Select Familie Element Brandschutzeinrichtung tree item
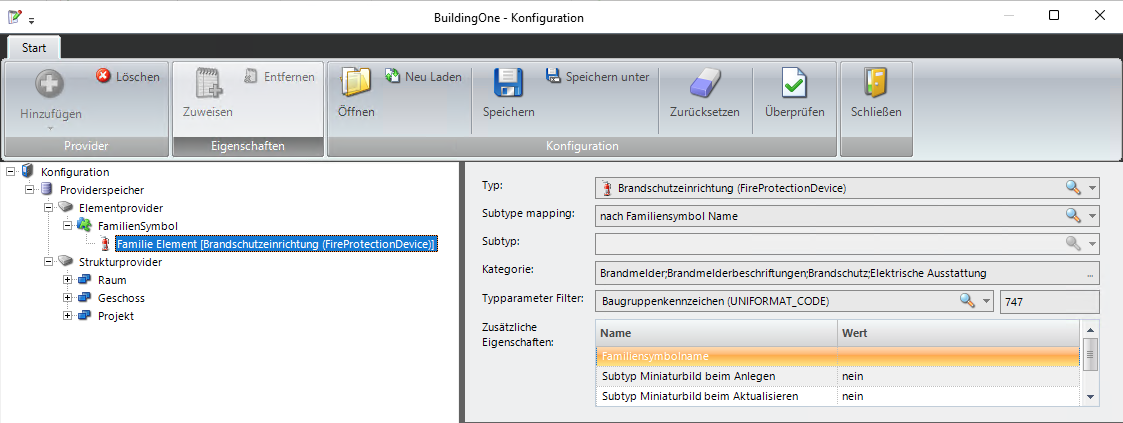This screenshot has height=423, width=1123. (276, 244)
